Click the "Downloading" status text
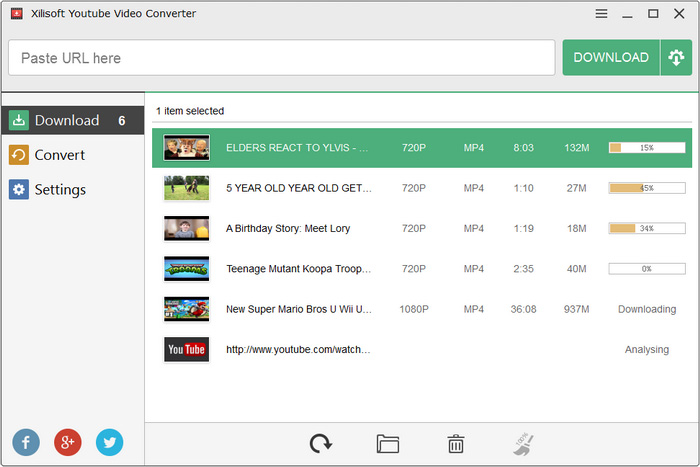This screenshot has width=700, height=467. pyautogui.click(x=647, y=309)
